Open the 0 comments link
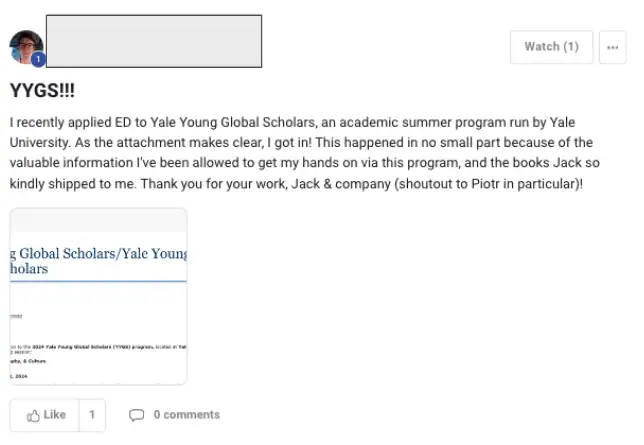This screenshot has width=644, height=445. click(x=186, y=415)
